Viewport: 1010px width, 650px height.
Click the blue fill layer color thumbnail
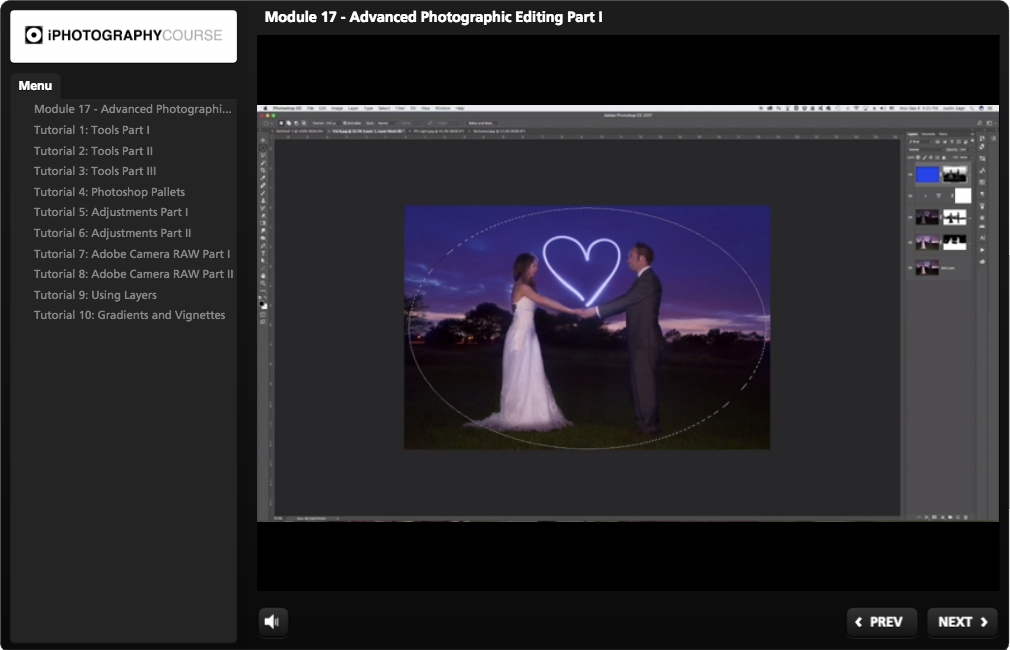928,174
